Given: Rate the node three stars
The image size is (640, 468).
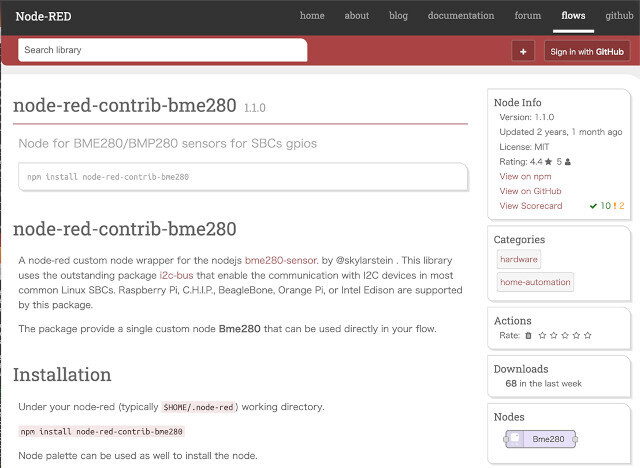Looking at the screenshot, I should [x=565, y=335].
